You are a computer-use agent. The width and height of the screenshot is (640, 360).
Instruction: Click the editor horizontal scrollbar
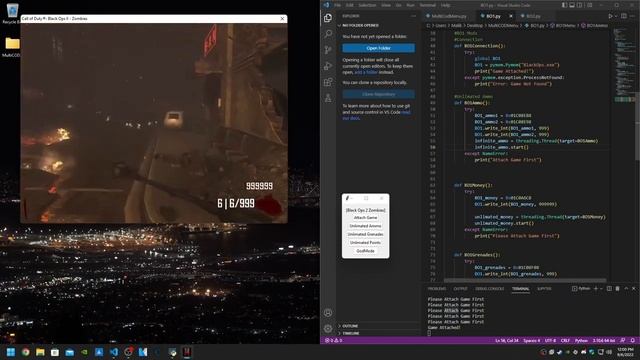[524, 280]
